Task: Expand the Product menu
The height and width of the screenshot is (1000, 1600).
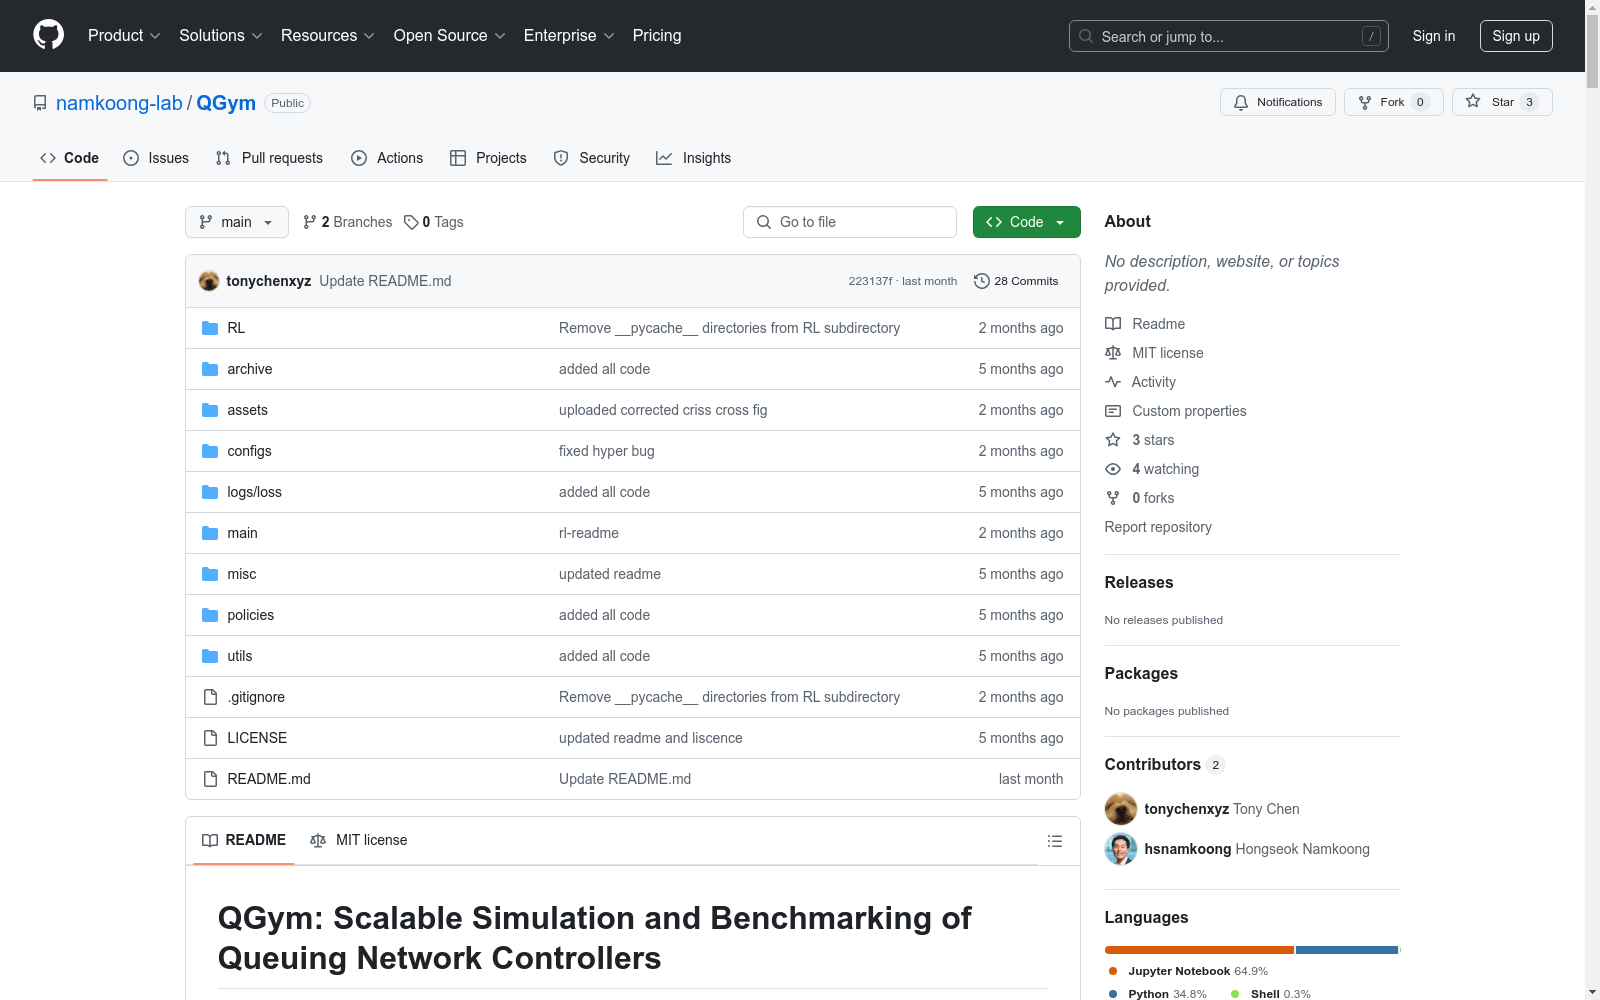Action: pyautogui.click(x=124, y=36)
